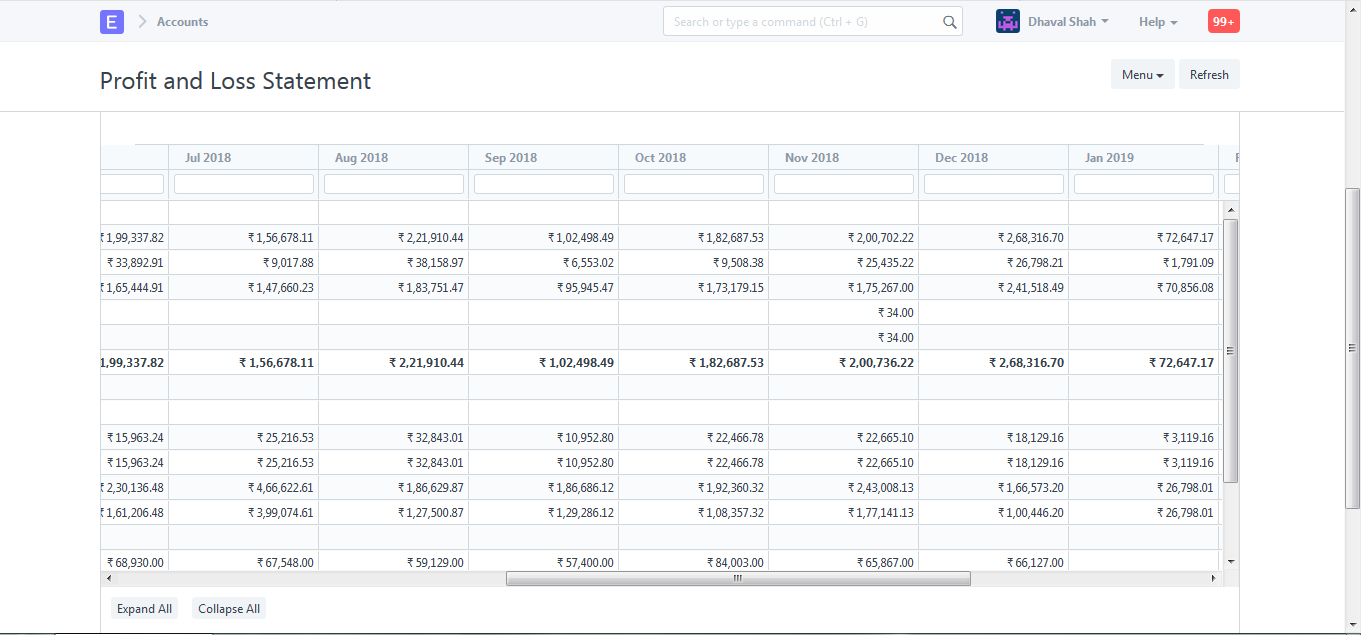
Task: Select the ₹ 67,548.00 cell
Action: (244, 562)
